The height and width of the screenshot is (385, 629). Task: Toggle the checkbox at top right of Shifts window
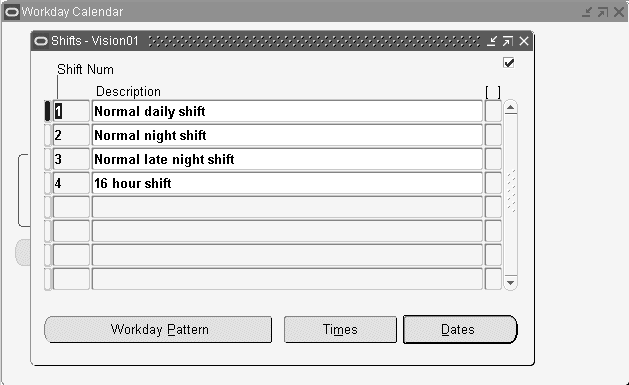tap(509, 63)
